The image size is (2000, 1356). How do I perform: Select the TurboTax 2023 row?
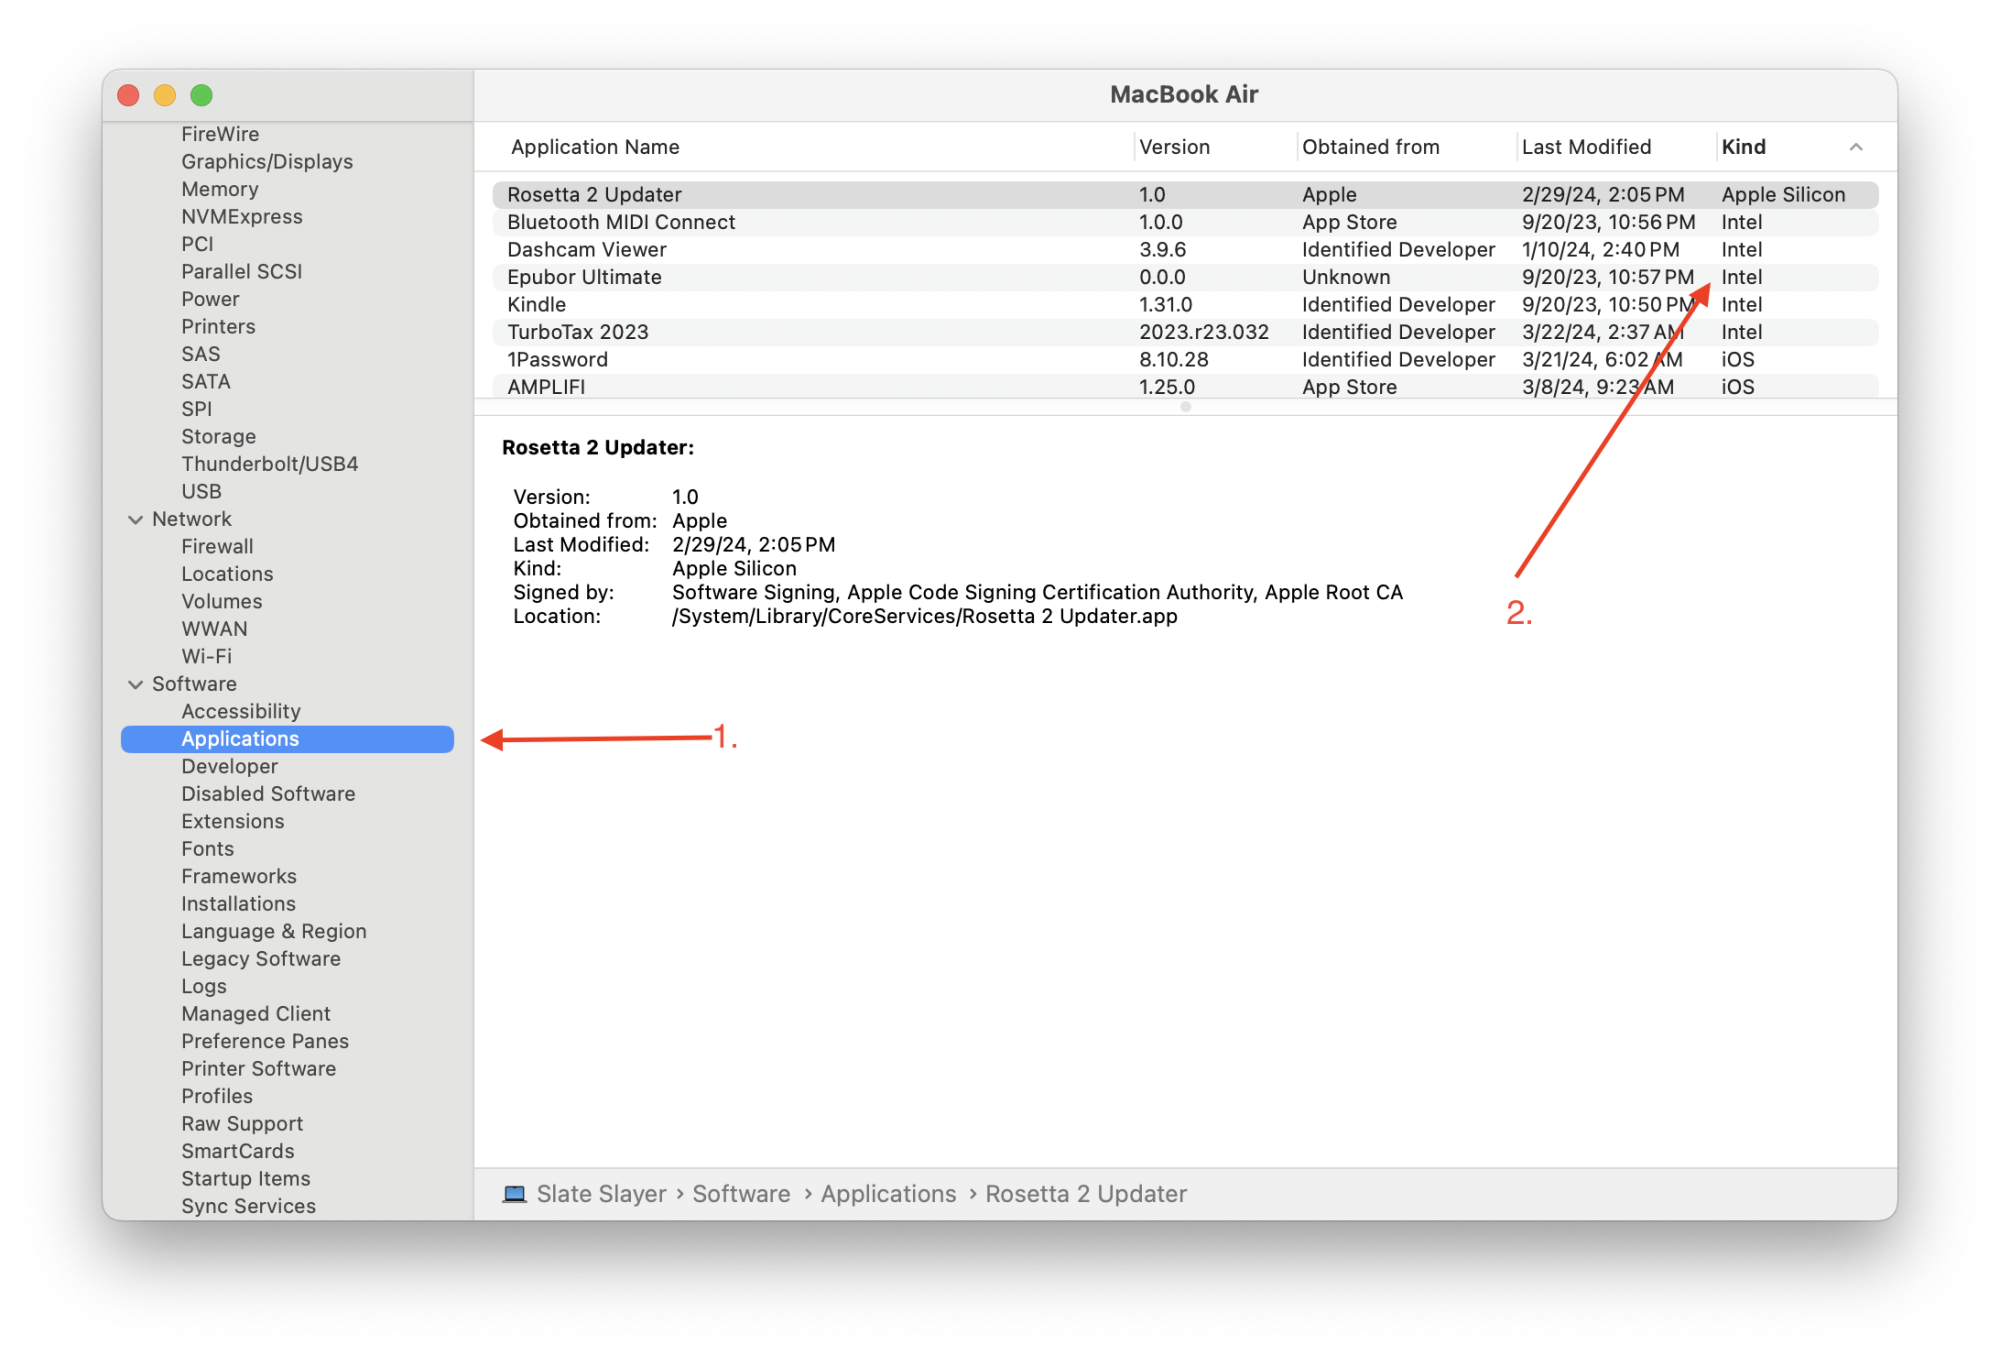coord(578,332)
